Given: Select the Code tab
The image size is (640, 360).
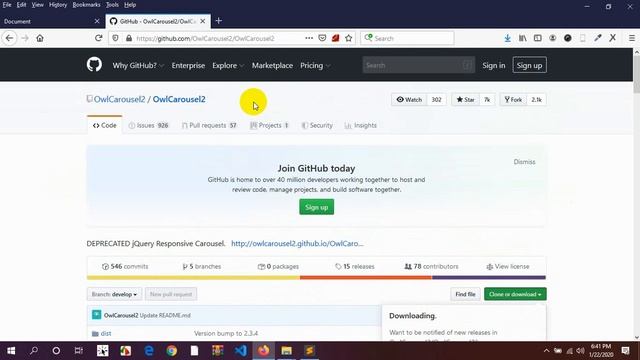Looking at the screenshot, I should point(104,125).
